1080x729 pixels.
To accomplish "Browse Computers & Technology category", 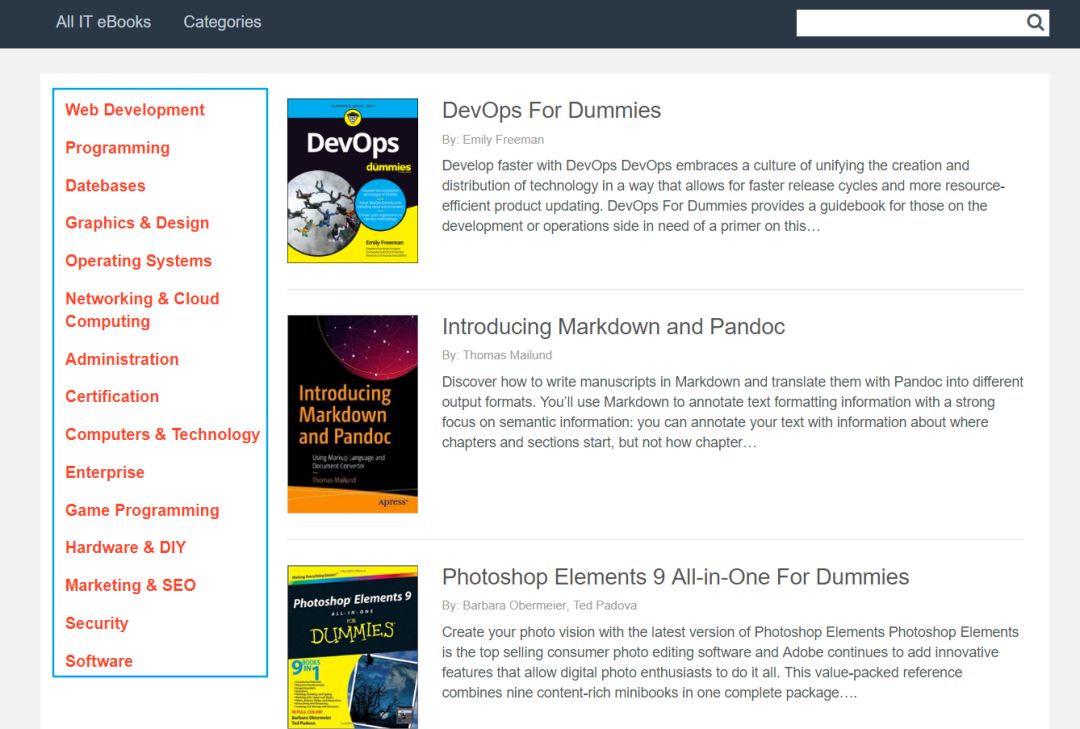I will pos(163,434).
